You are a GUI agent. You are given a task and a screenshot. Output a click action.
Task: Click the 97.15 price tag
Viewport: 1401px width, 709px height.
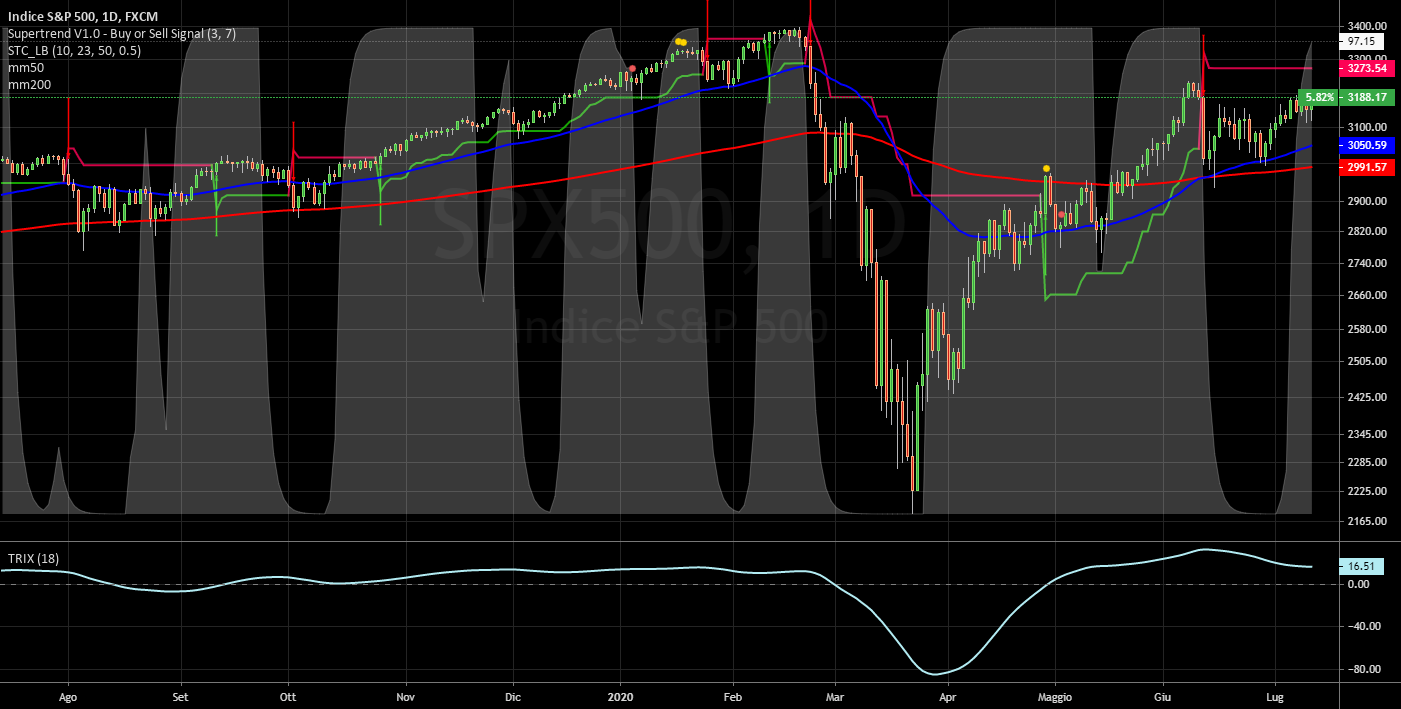point(1361,41)
